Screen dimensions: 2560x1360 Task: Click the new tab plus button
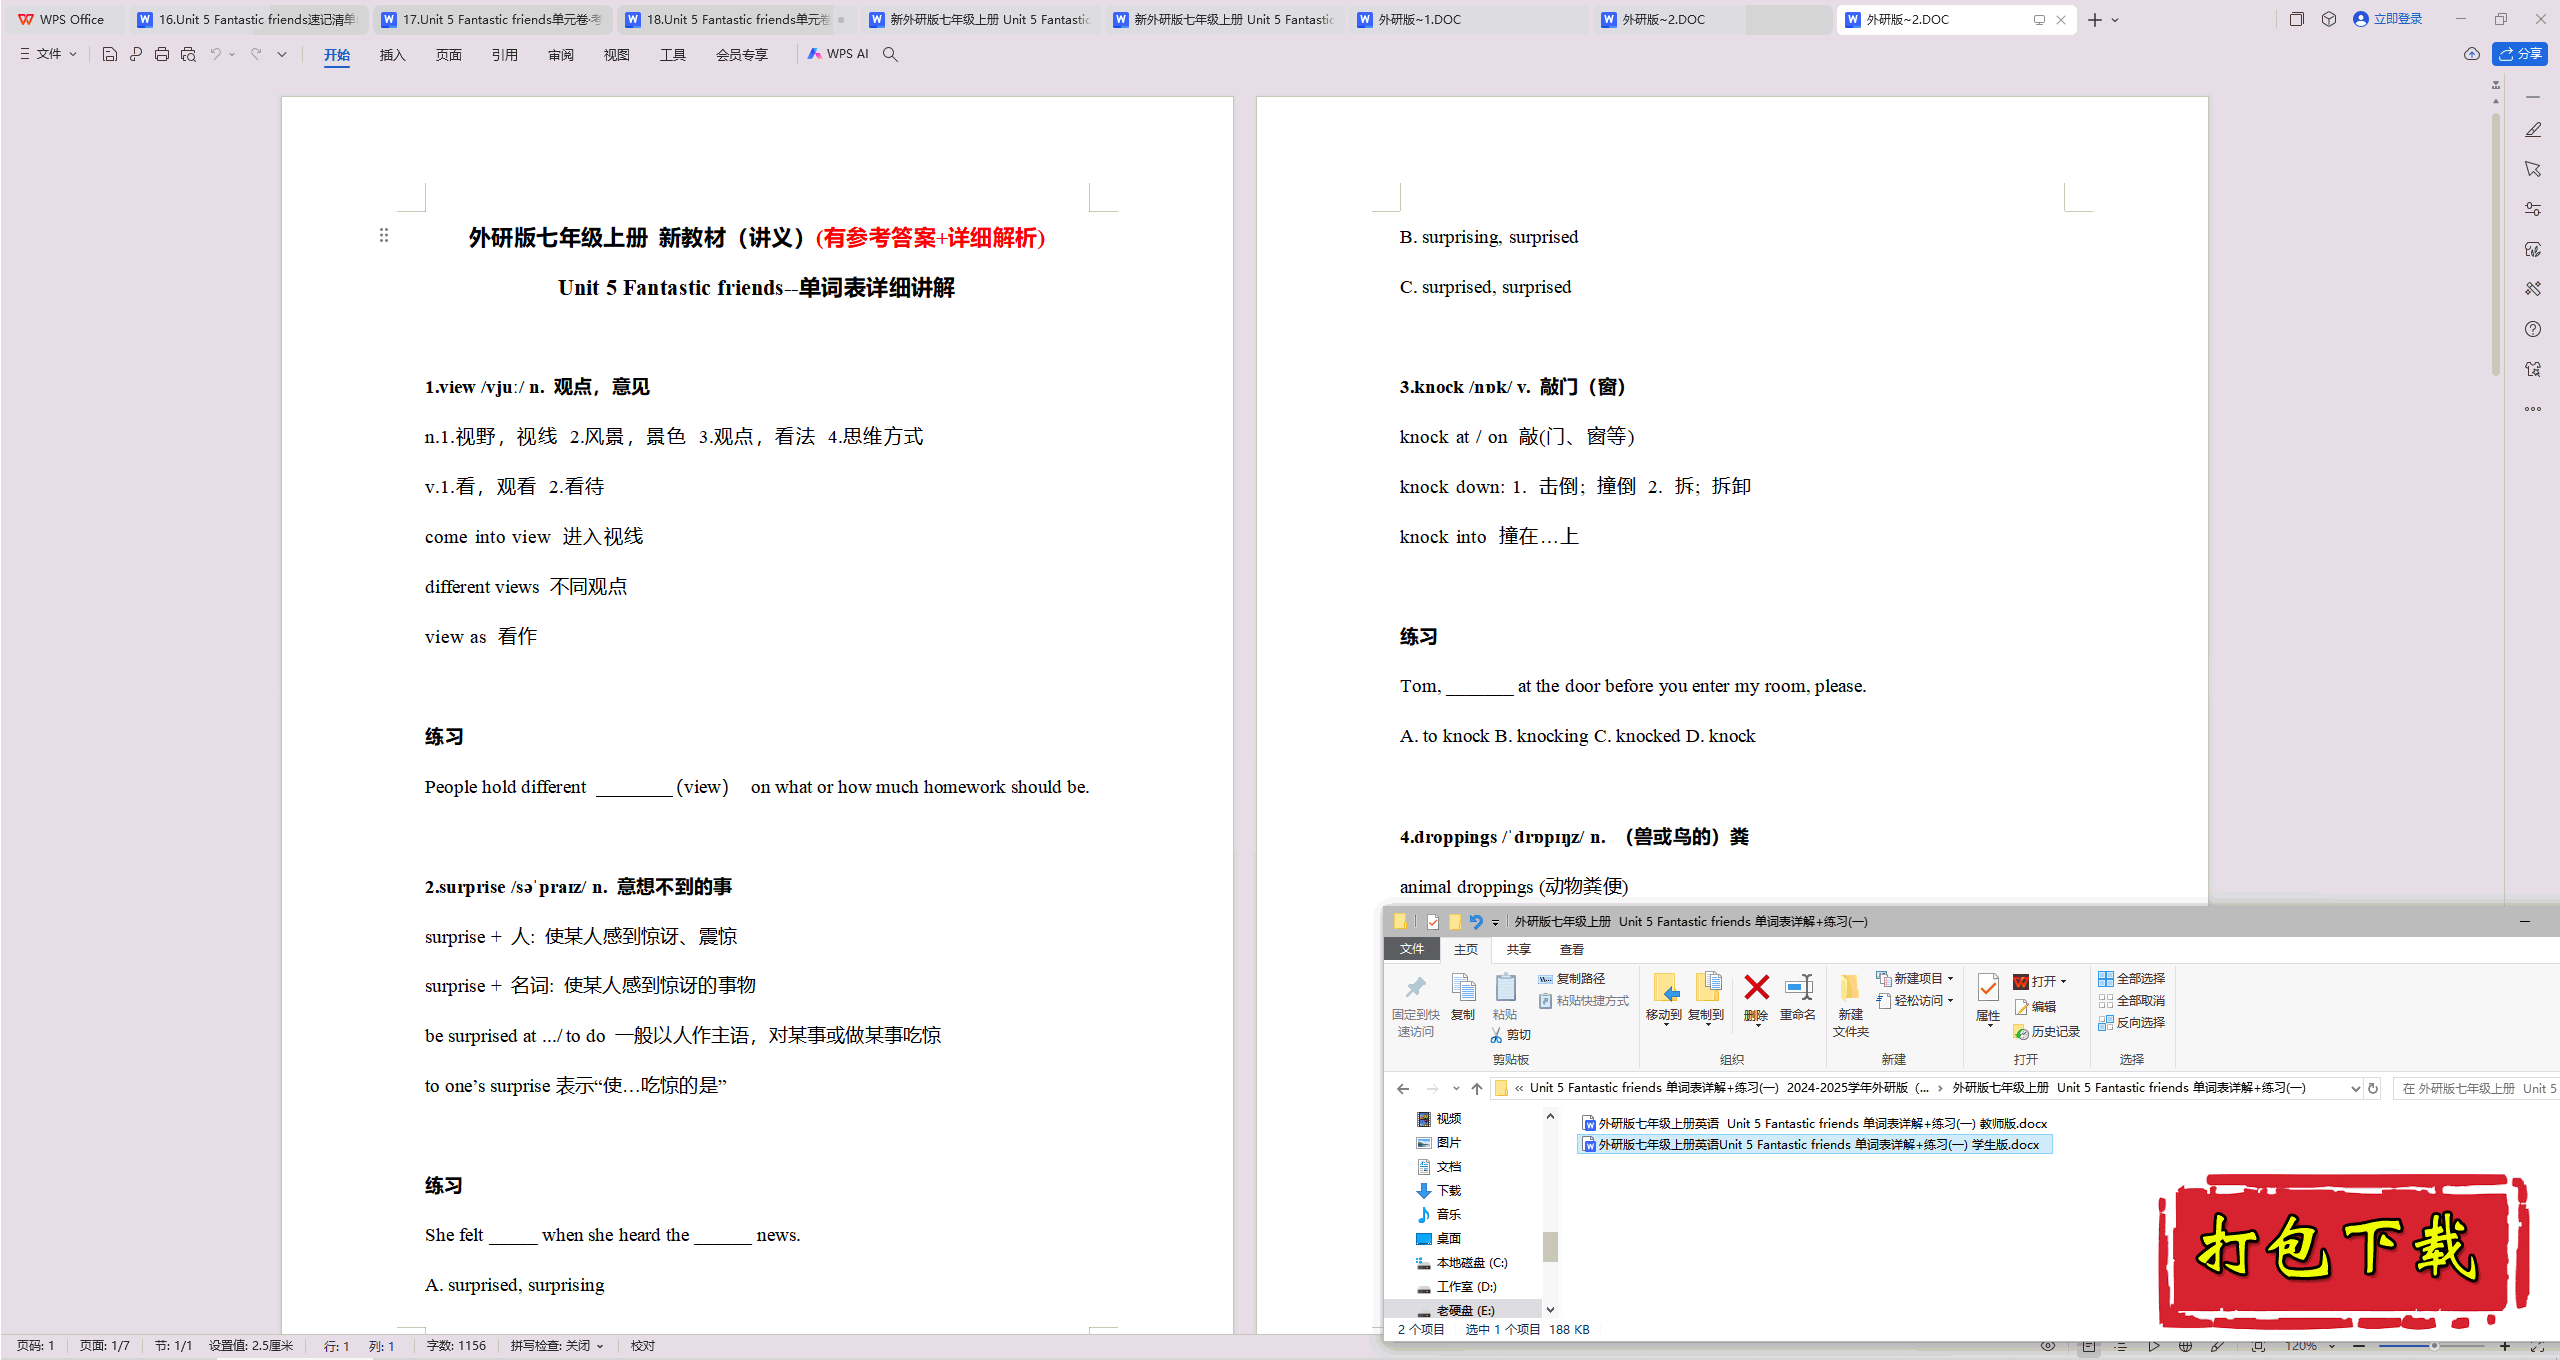tap(2094, 20)
